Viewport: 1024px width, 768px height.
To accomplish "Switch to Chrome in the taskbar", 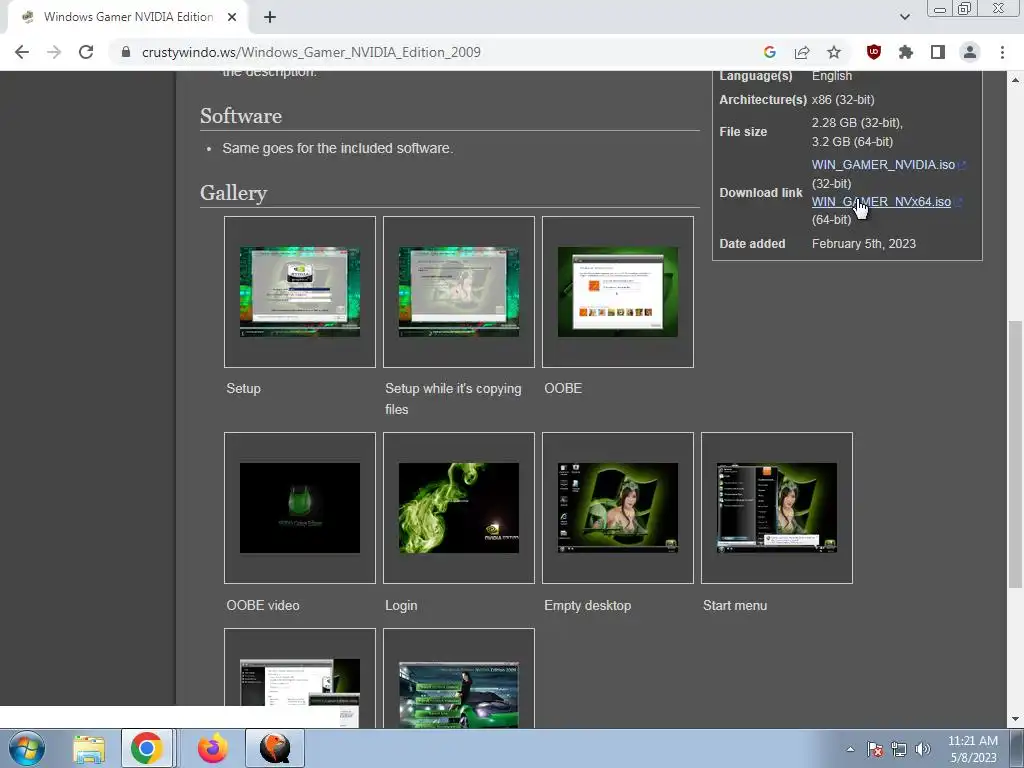I will (147, 748).
